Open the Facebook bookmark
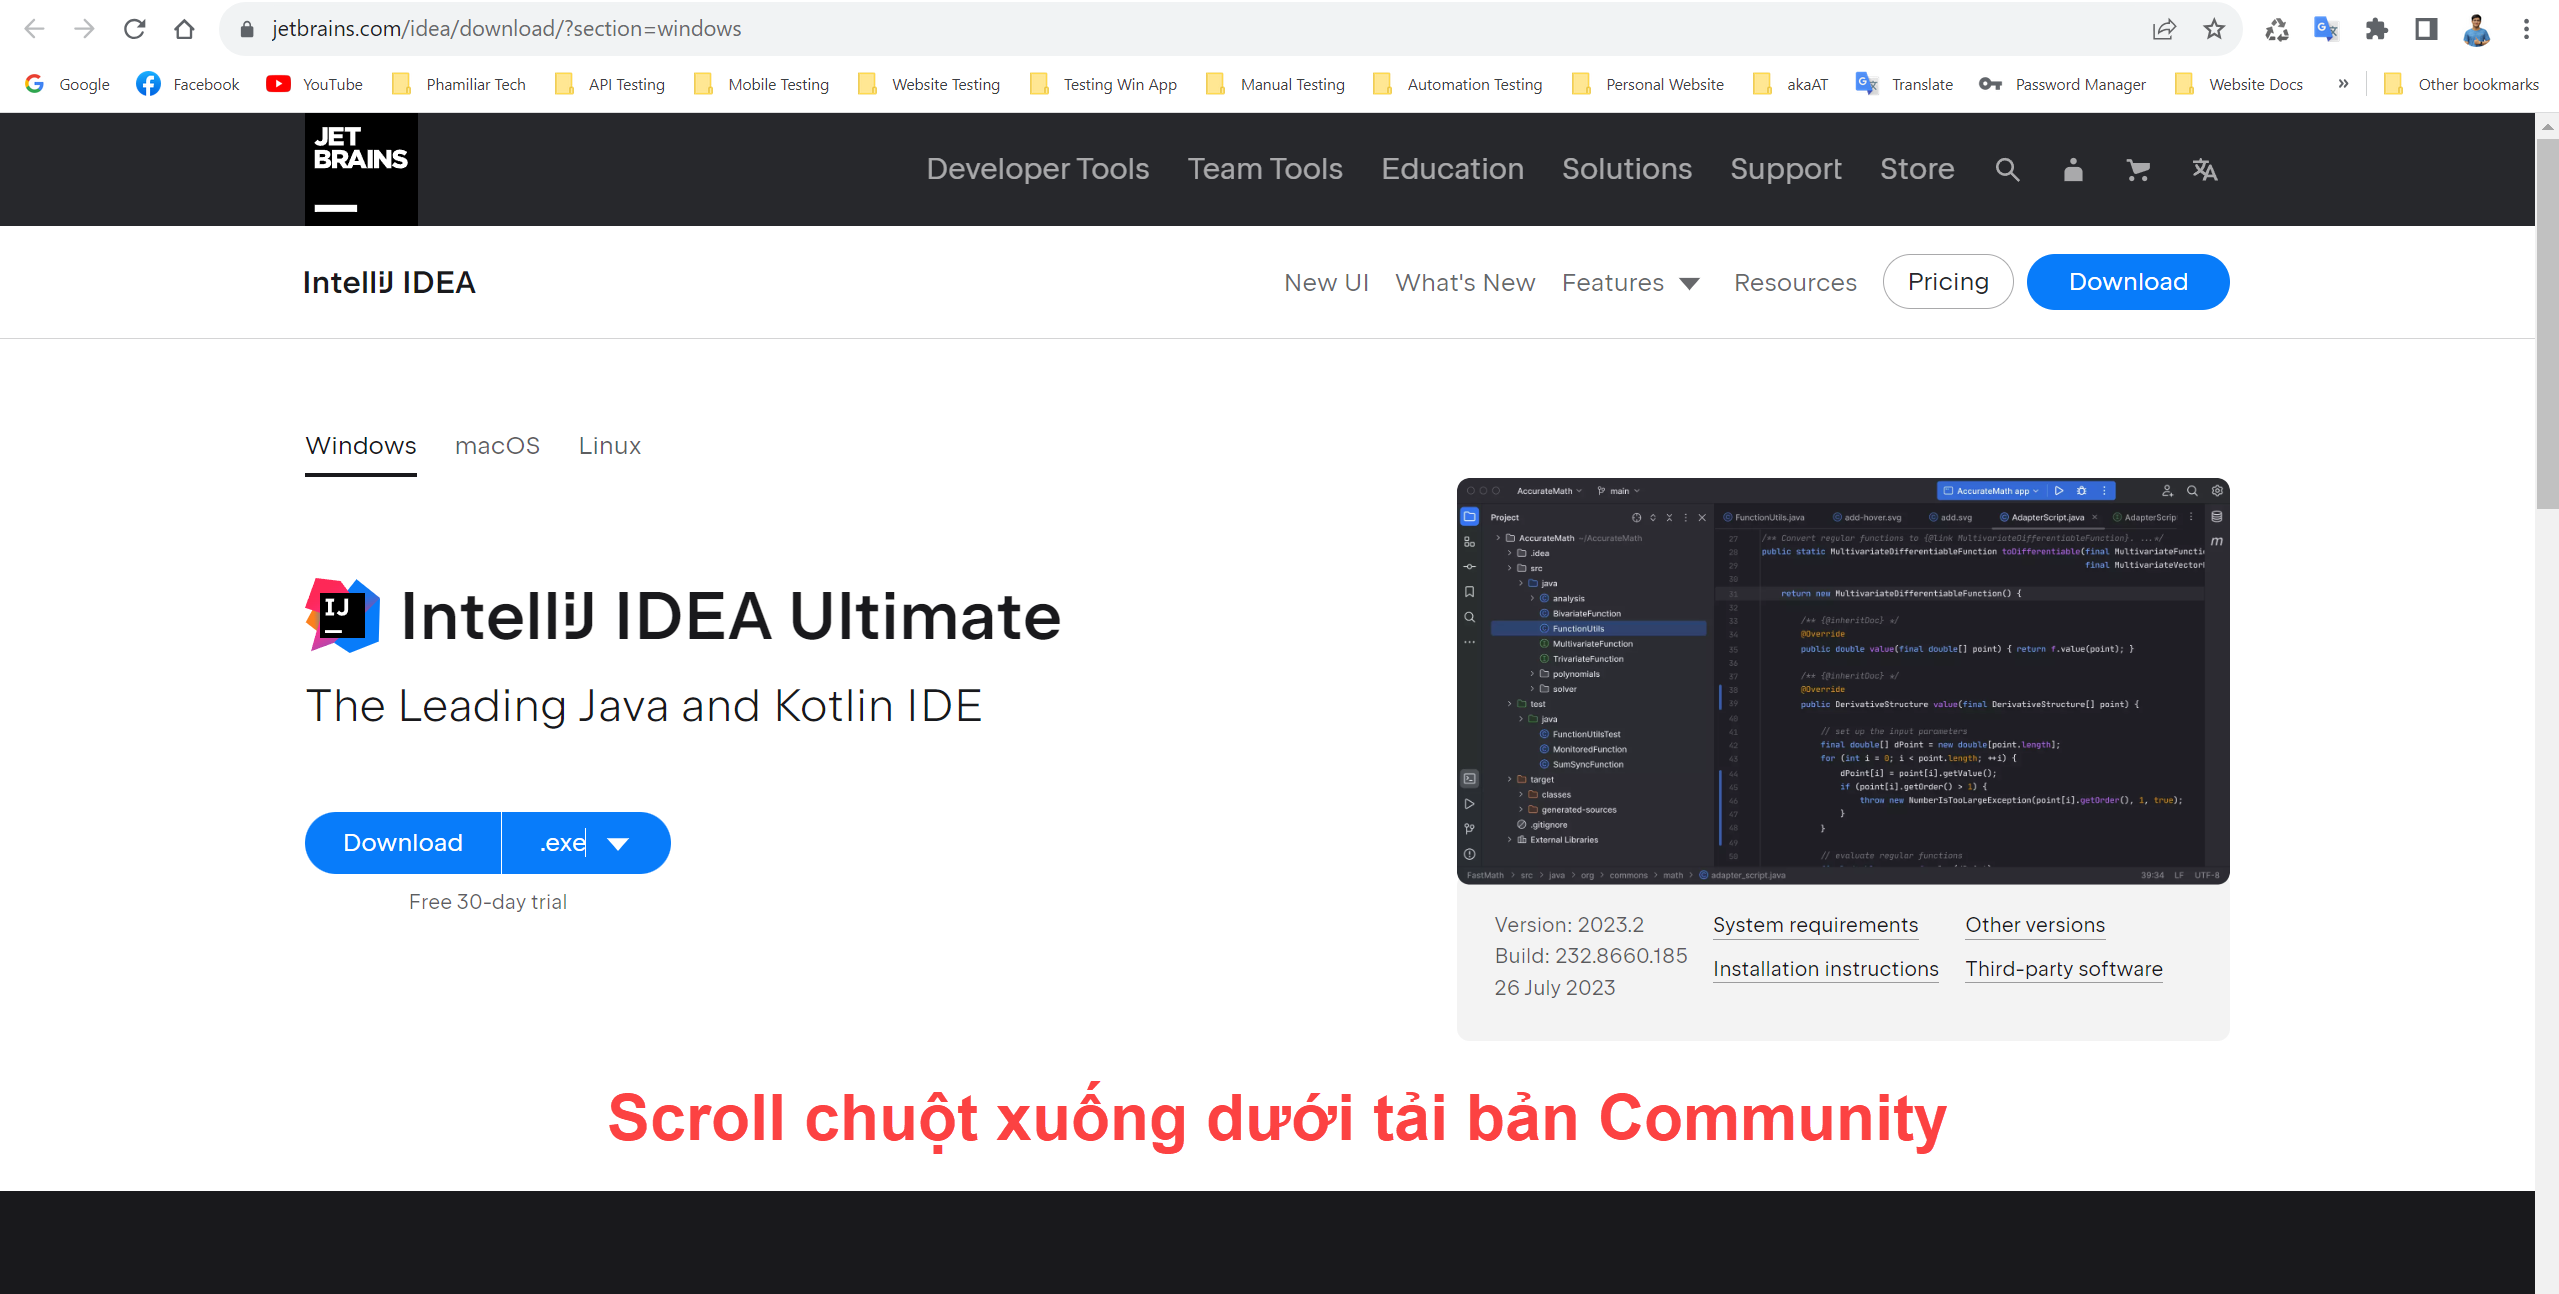The image size is (2559, 1294). click(x=188, y=84)
